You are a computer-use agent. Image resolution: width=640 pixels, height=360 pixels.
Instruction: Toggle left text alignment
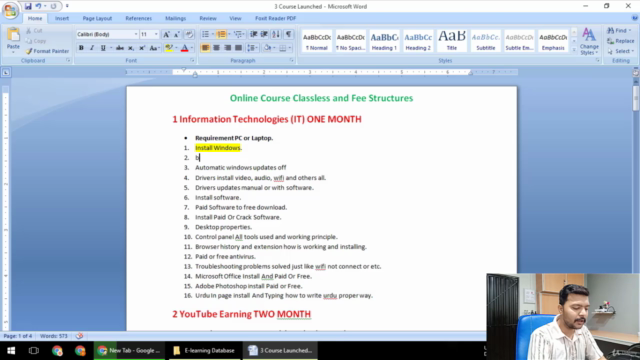(x=205, y=48)
